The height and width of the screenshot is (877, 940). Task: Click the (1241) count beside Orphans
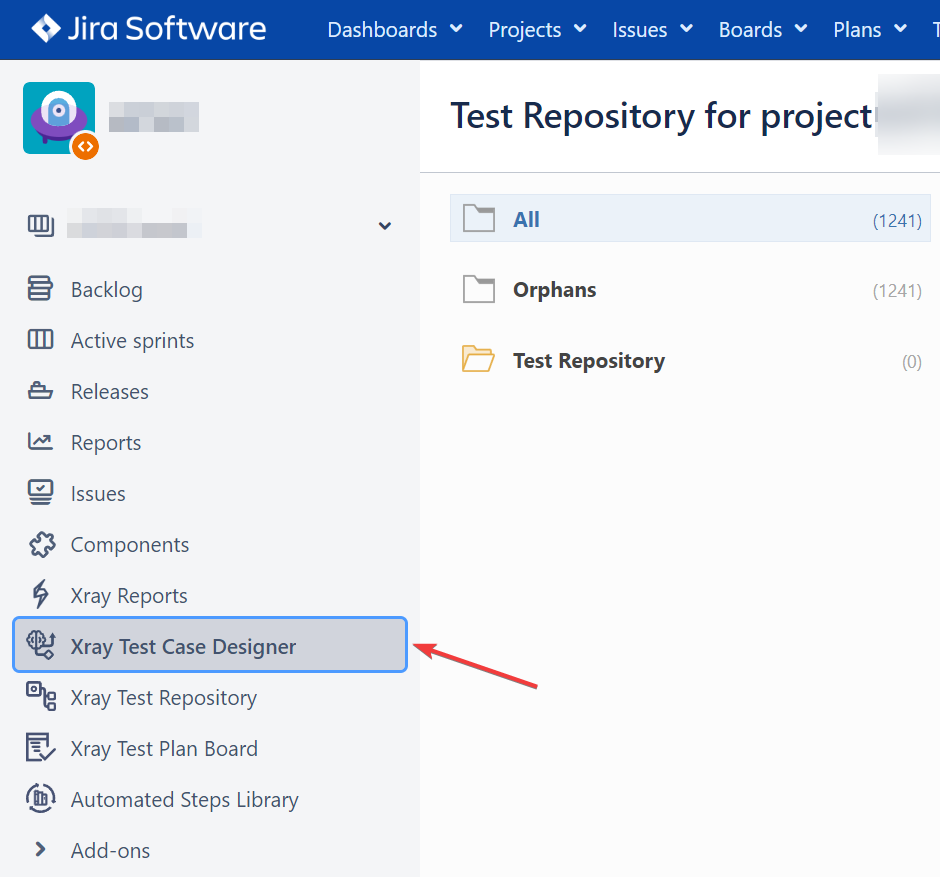897,291
